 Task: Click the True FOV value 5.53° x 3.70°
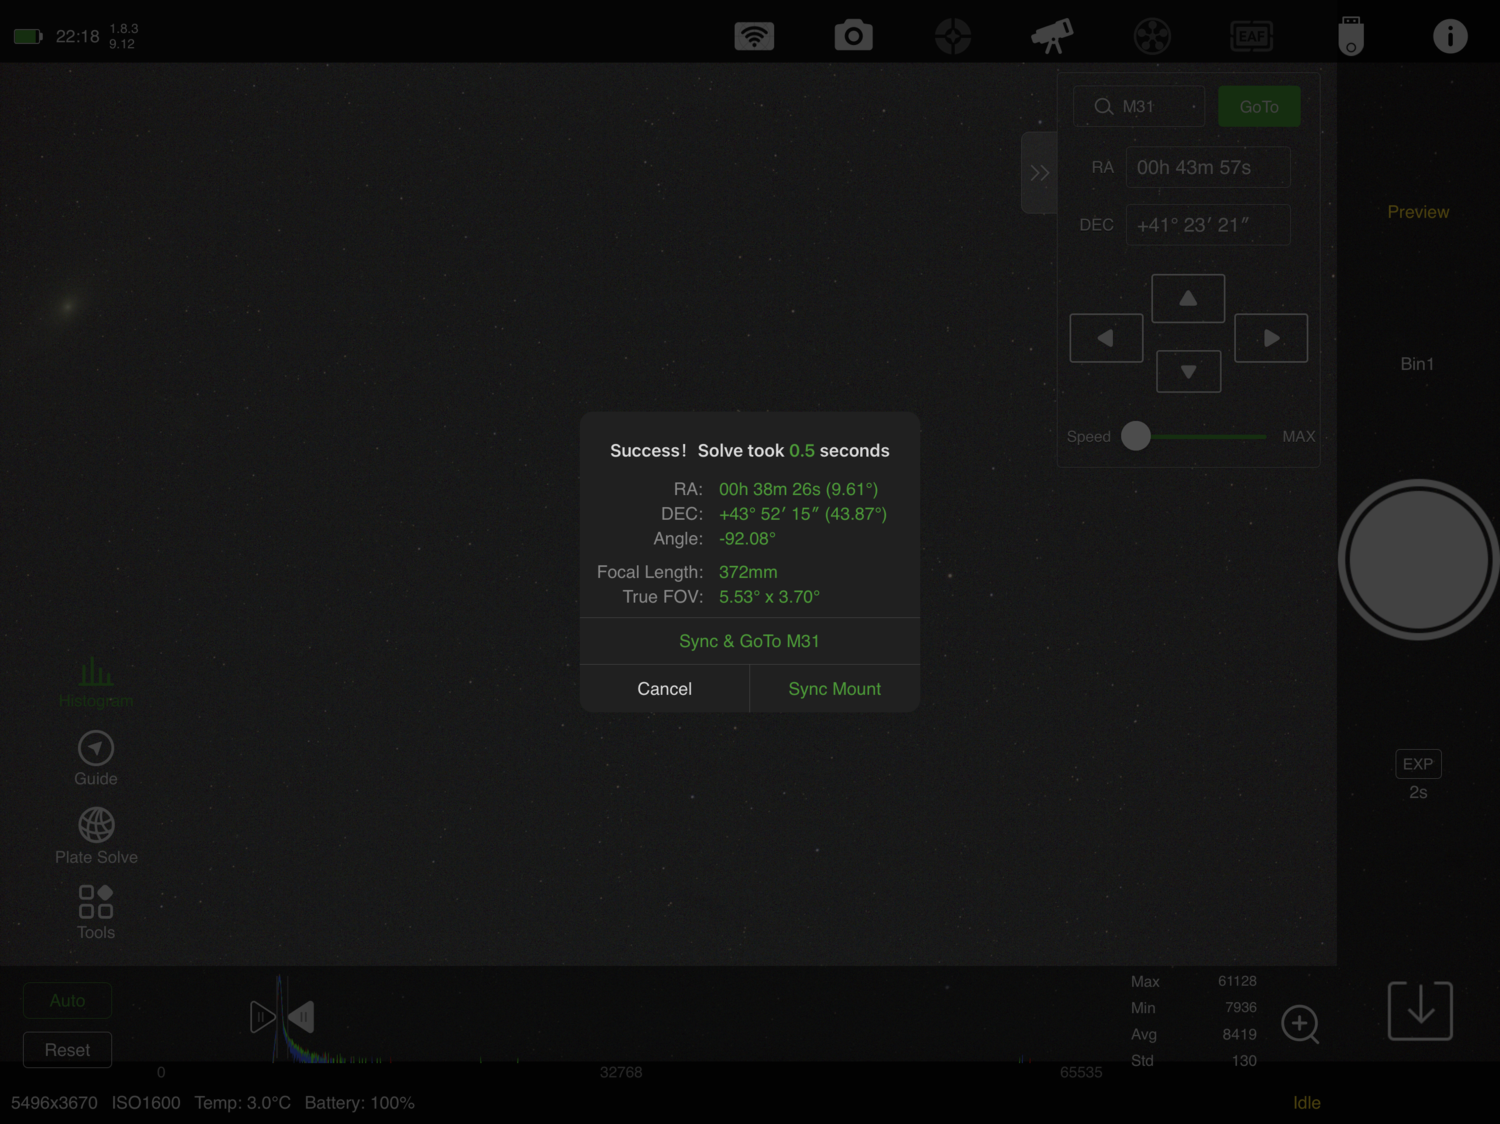[769, 597]
